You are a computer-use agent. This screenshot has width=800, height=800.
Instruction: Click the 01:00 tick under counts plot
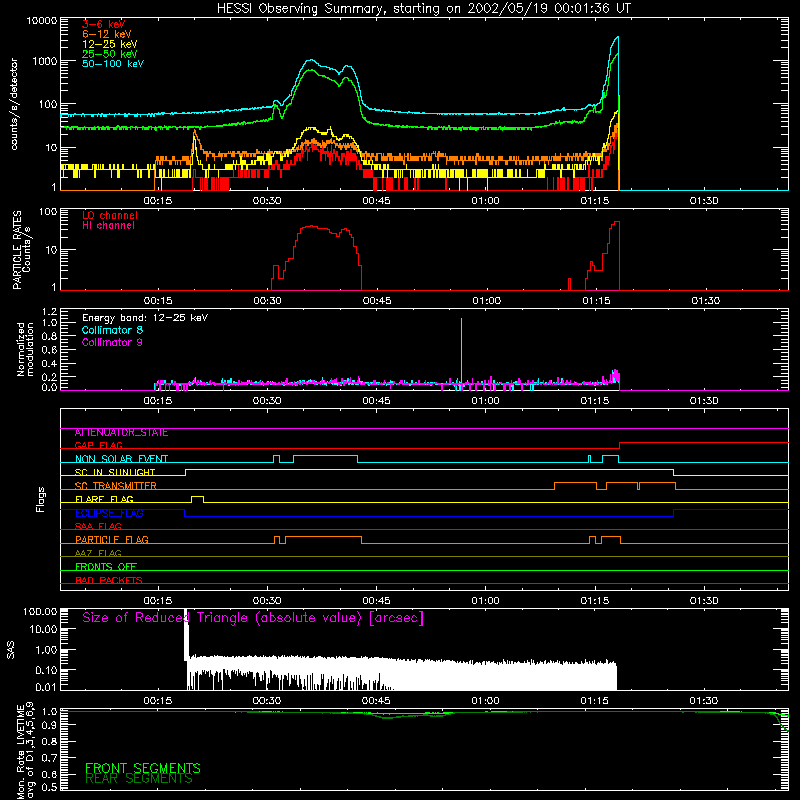pyautogui.click(x=485, y=201)
